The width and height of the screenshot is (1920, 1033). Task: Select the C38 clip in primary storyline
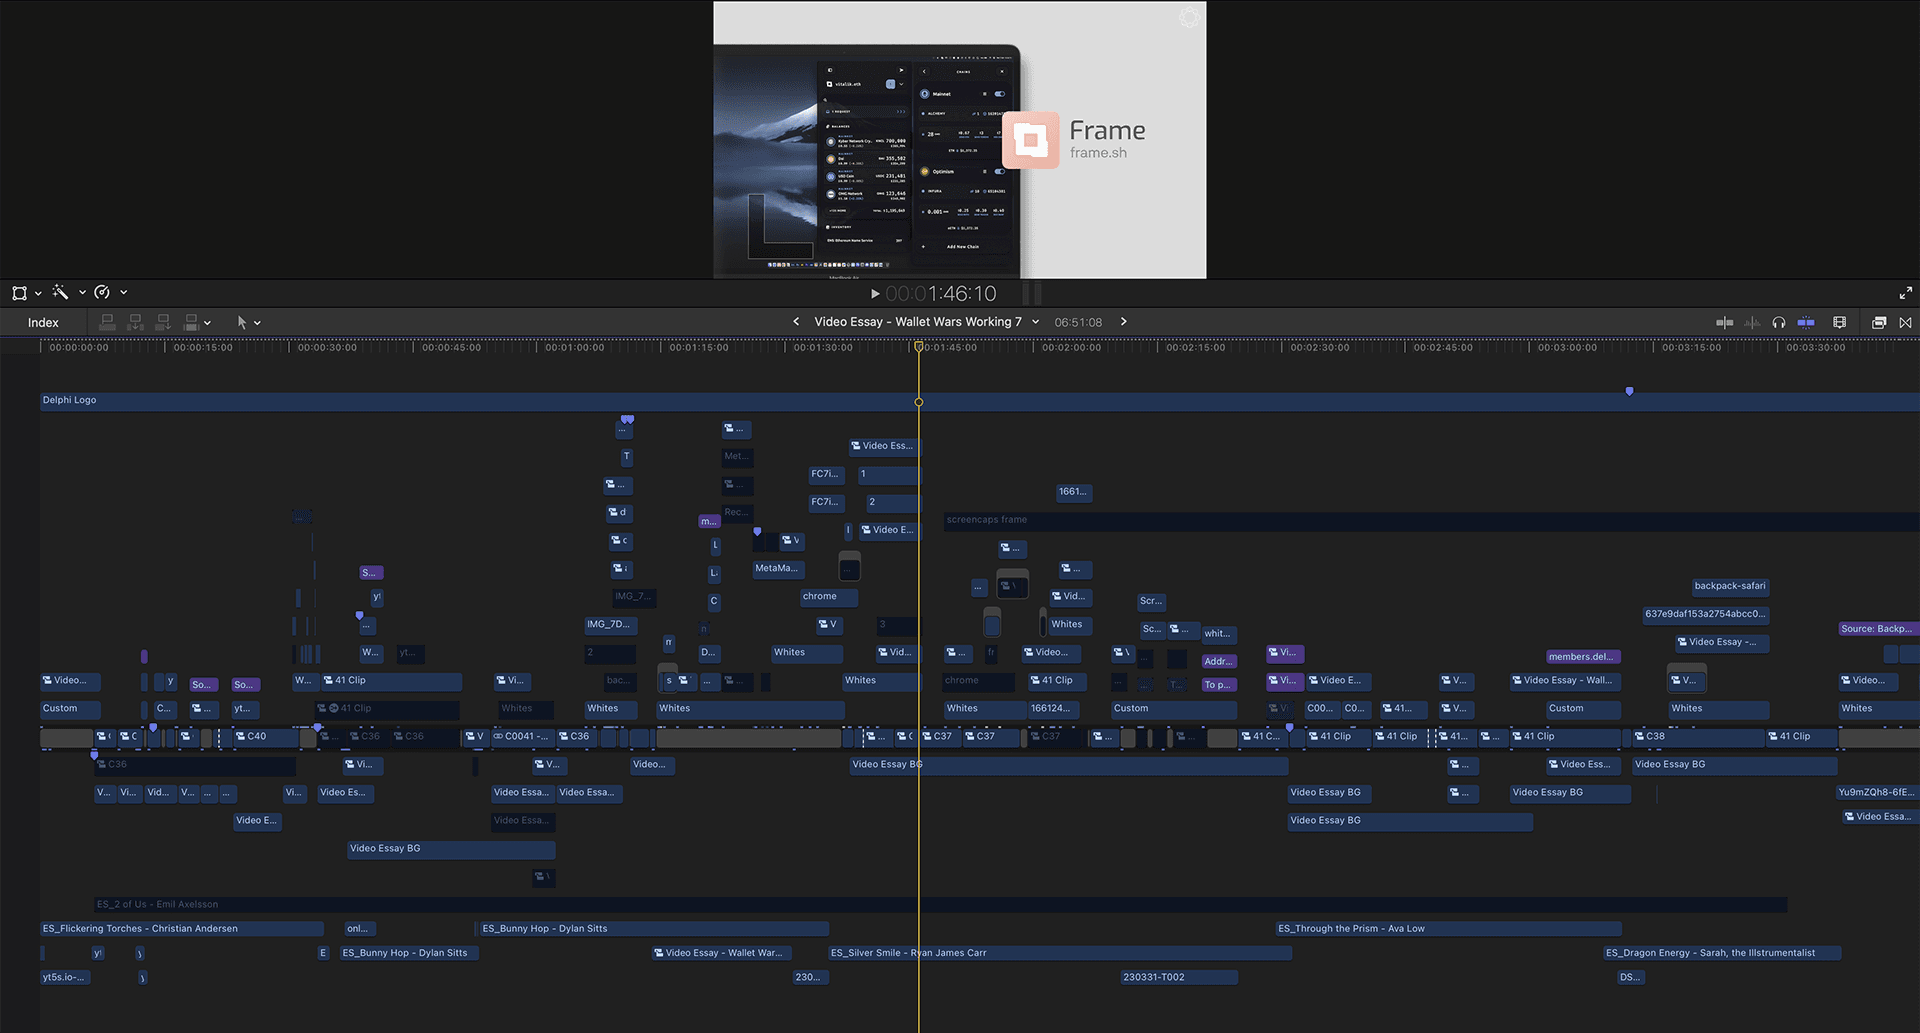(1698, 737)
